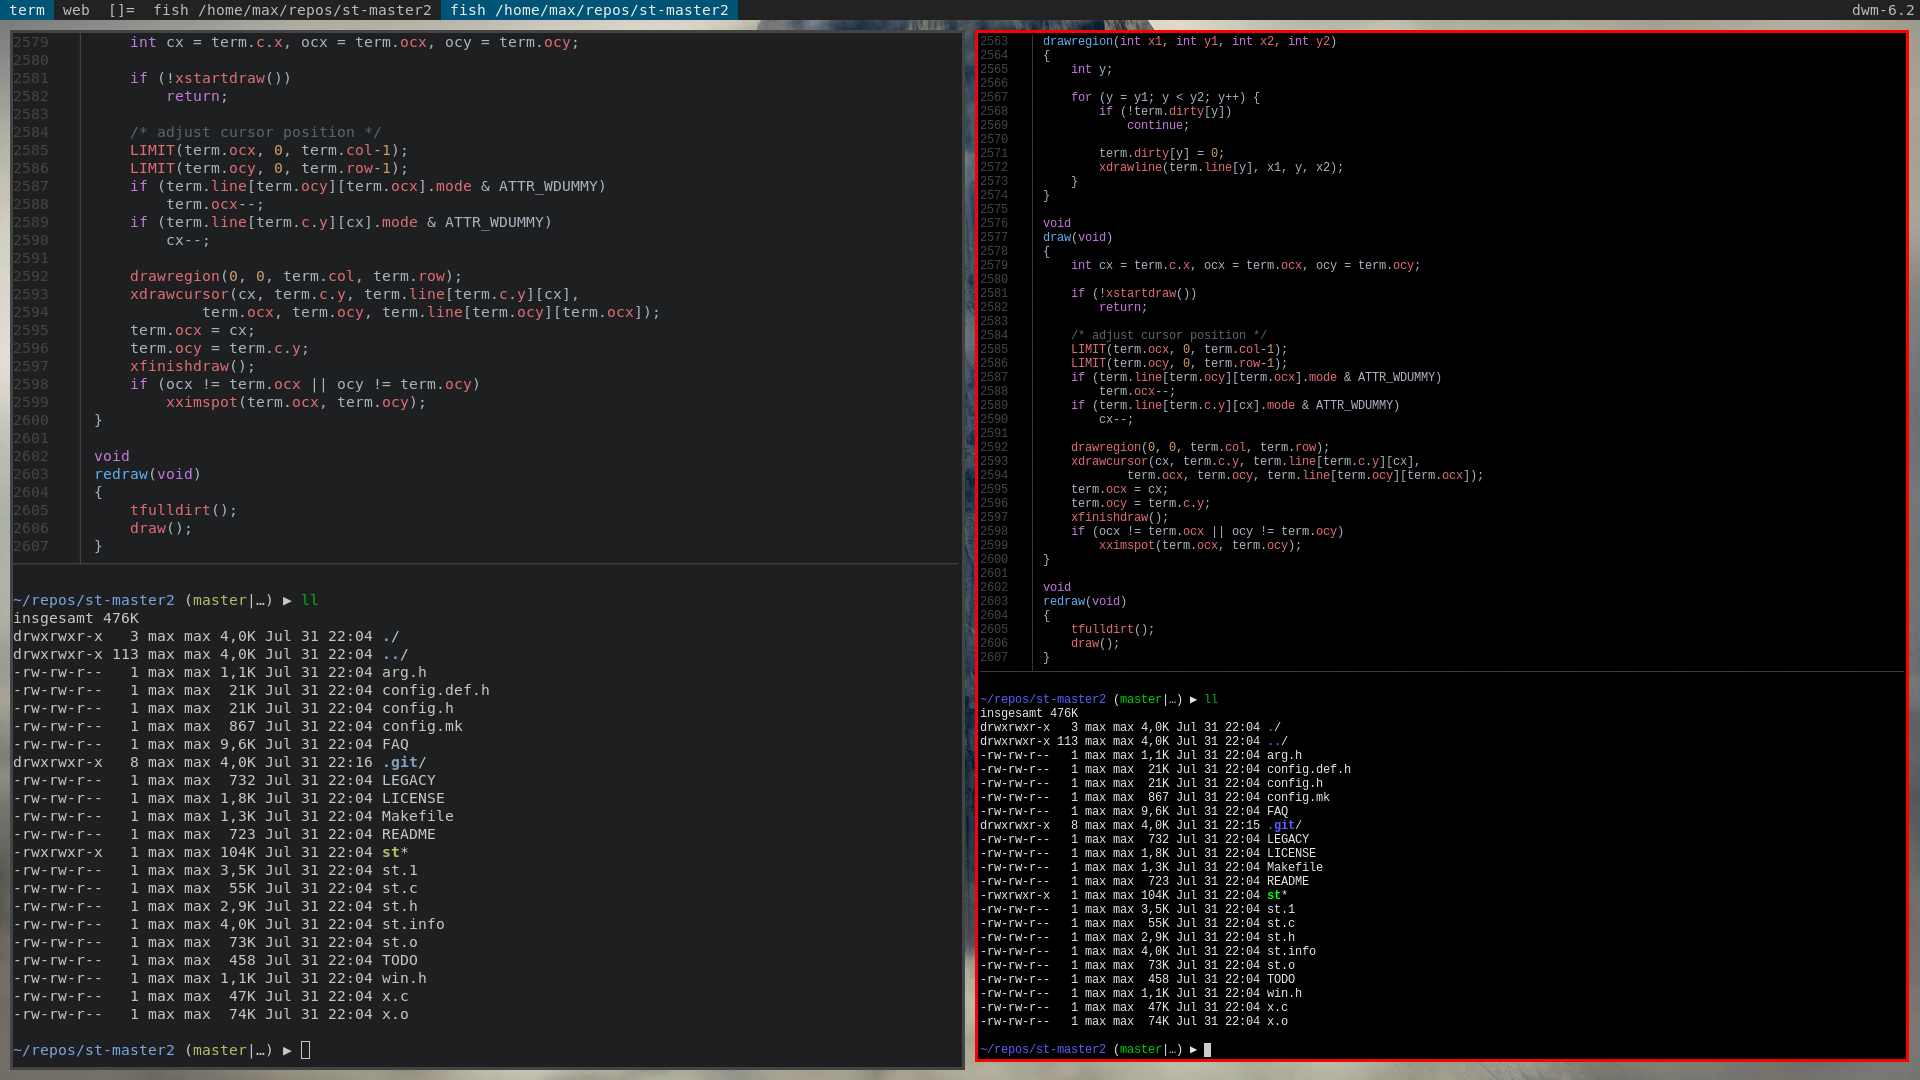Click 'xximspot(term.ocx, term.ocy);' in right terminal
This screenshot has width=1920, height=1080.
(1200, 545)
